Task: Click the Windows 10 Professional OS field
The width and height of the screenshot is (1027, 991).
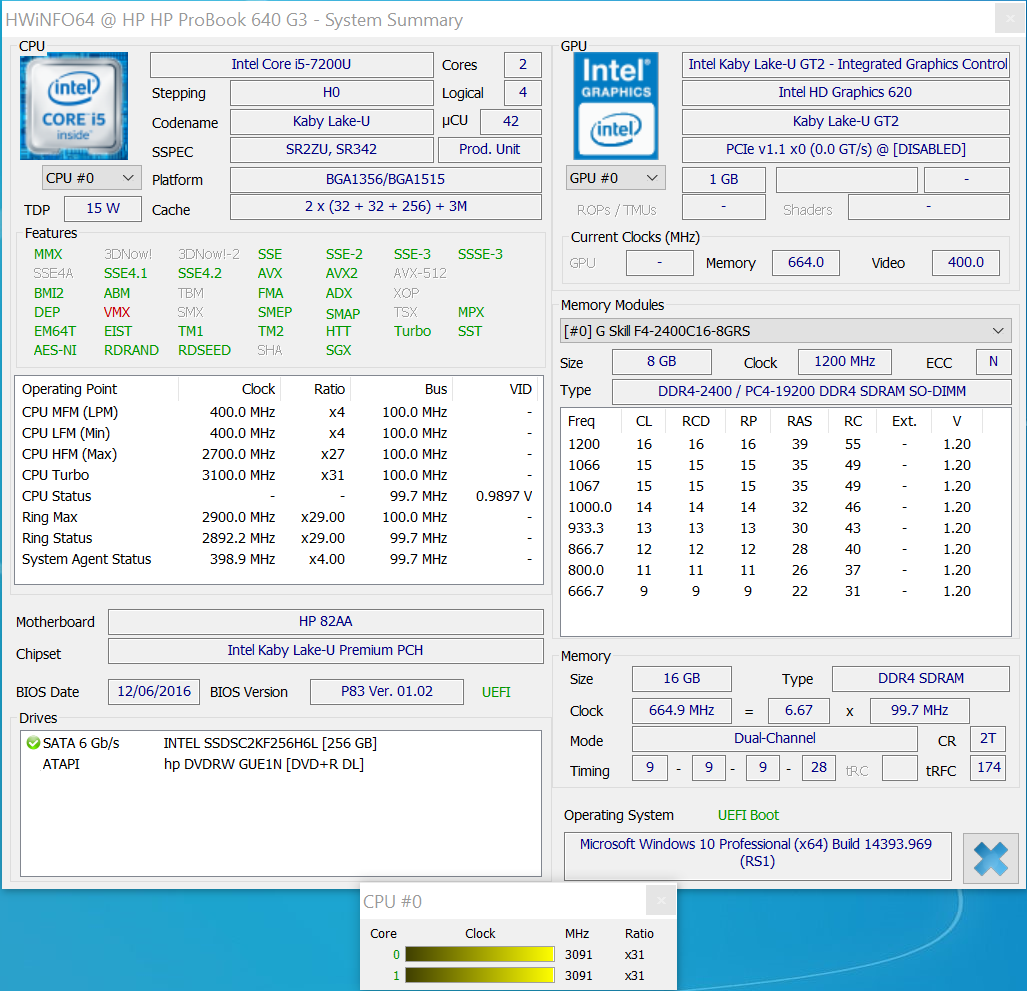Action: pyautogui.click(x=755, y=853)
